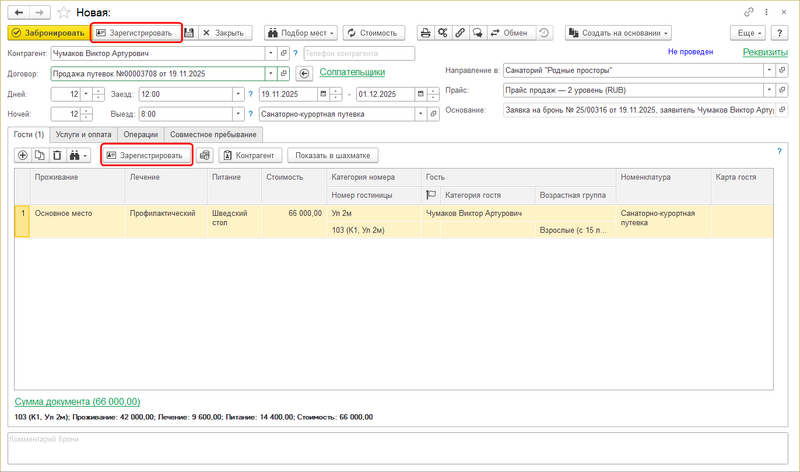800x472 pixels.
Task: Navigate back with the left arrow icon
Action: click(x=17, y=11)
